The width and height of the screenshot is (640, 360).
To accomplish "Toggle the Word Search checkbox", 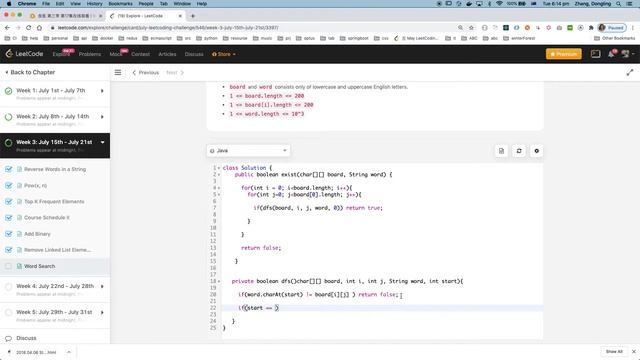I will [x=9, y=266].
